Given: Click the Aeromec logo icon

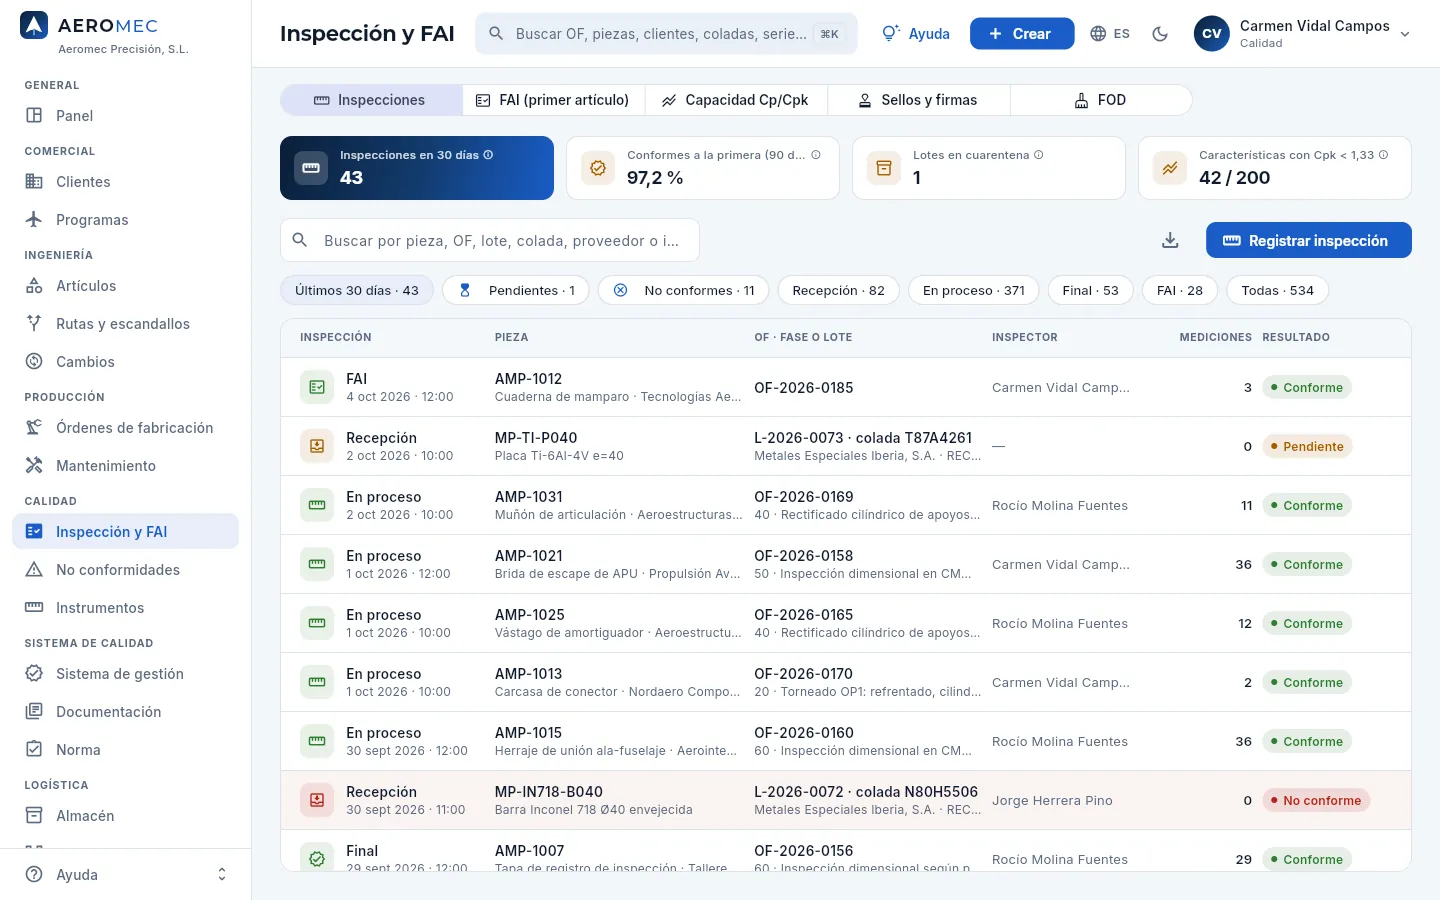Looking at the screenshot, I should tap(34, 26).
